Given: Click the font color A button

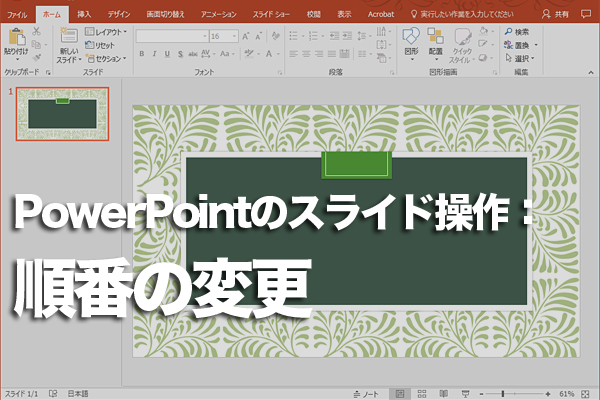Looking at the screenshot, I should point(269,54).
